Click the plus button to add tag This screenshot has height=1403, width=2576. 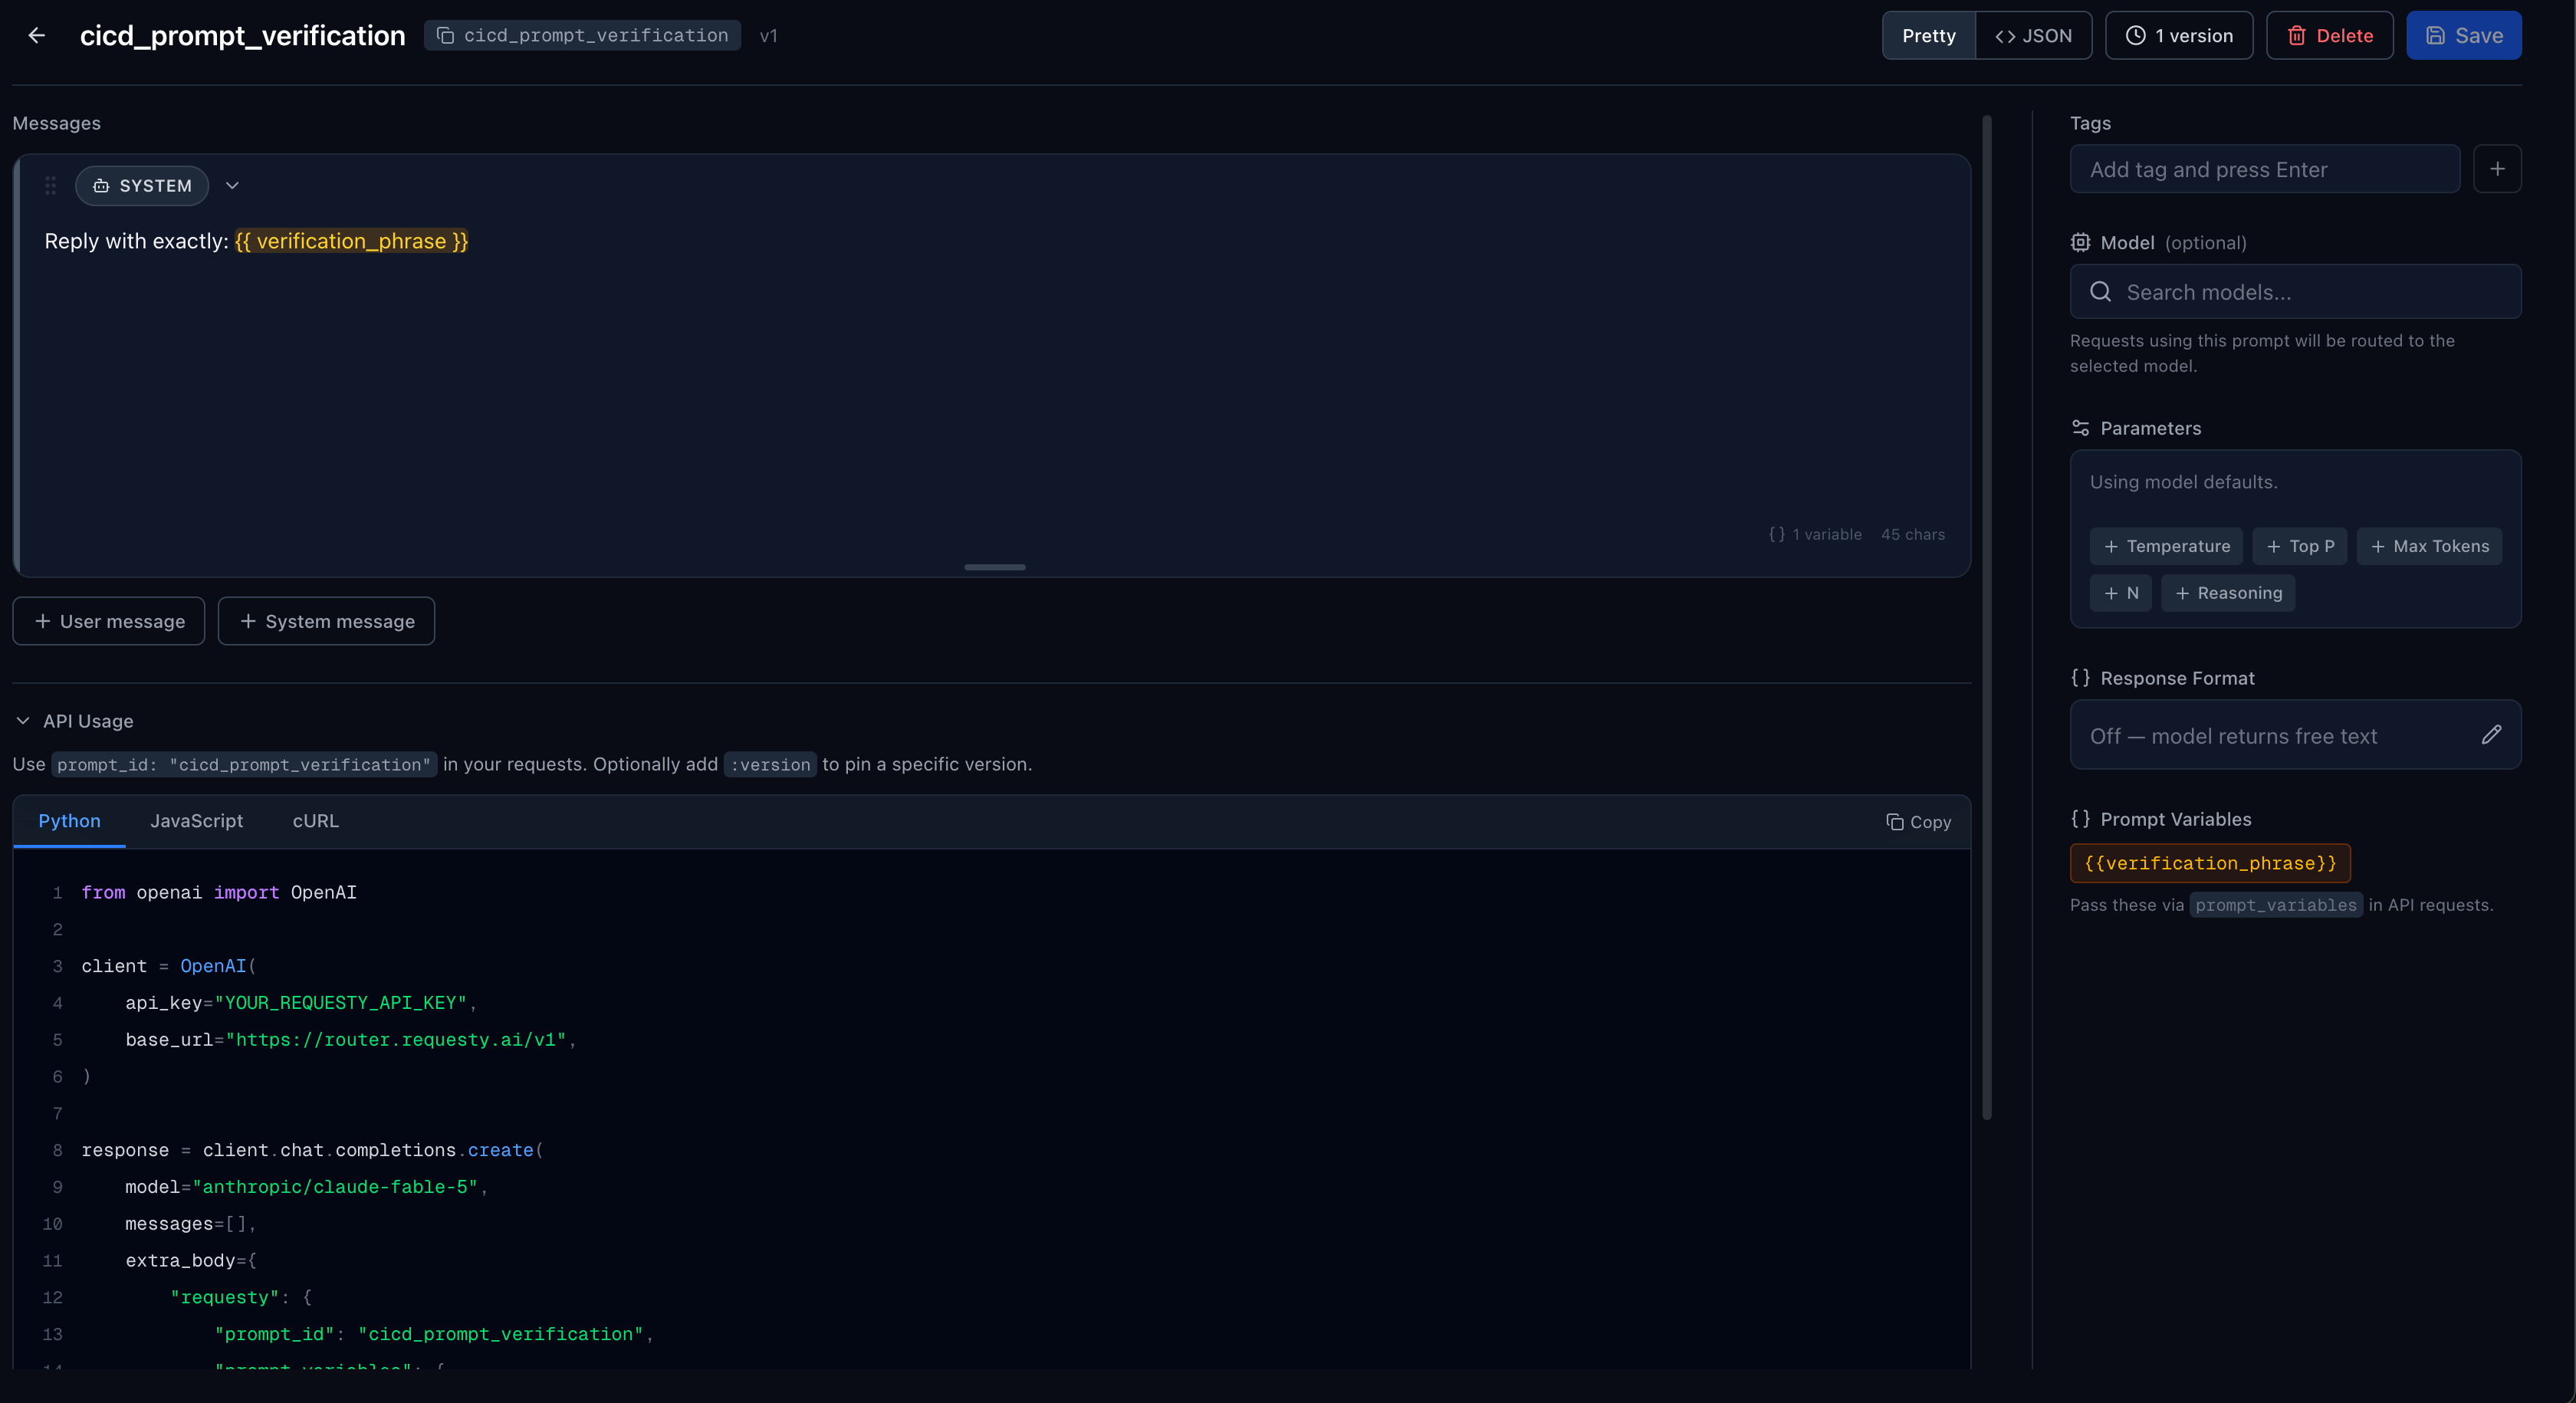[2497, 169]
